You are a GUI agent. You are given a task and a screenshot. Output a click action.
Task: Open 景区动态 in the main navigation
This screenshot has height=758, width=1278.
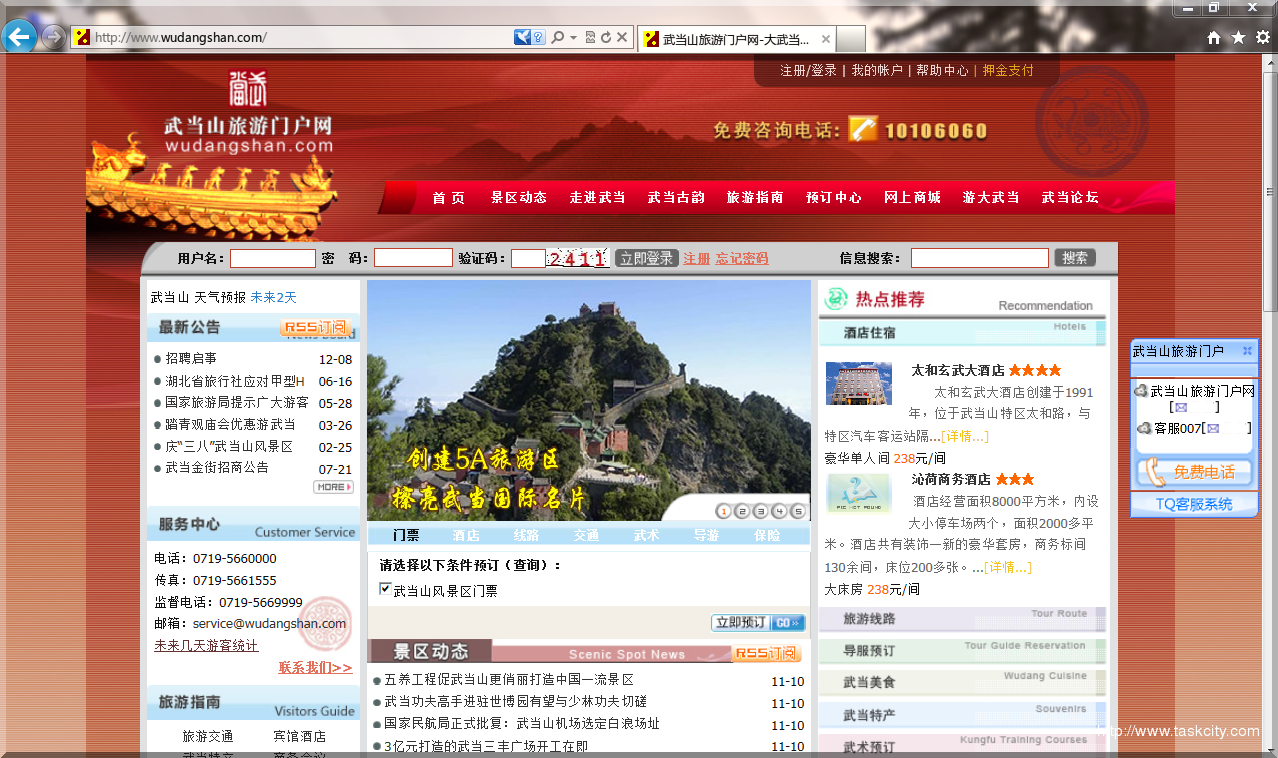[x=519, y=198]
